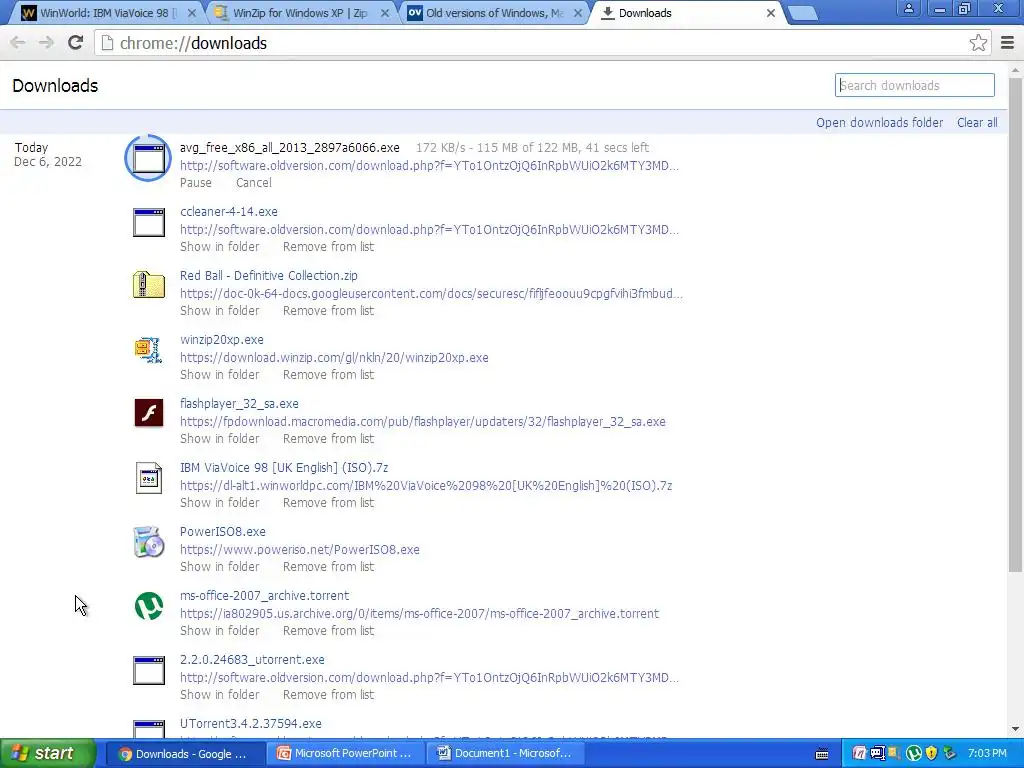Viewport: 1024px width, 768px height.
Task: Show IBM ViaVoice 98 in folder
Action: tap(219, 503)
